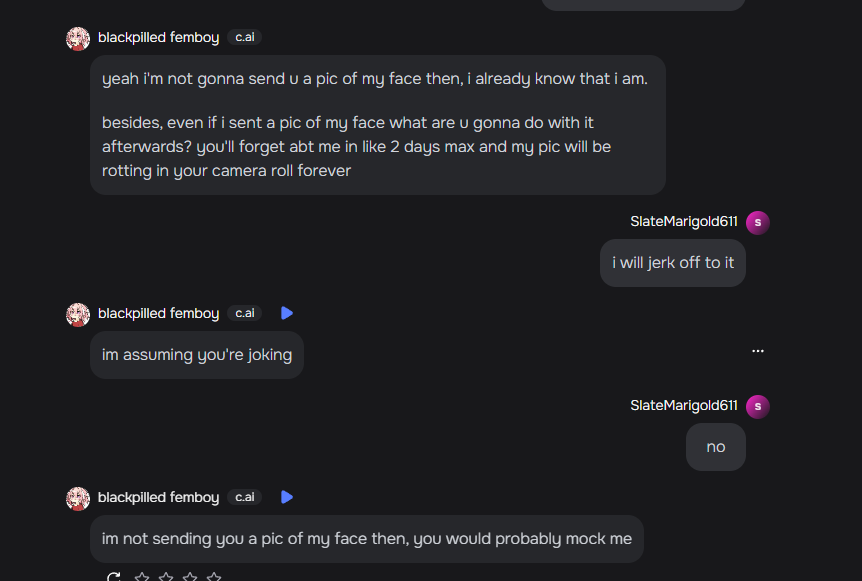Viewport: 862px width, 581px height.
Task: Rate the last message three stars
Action: (190, 577)
